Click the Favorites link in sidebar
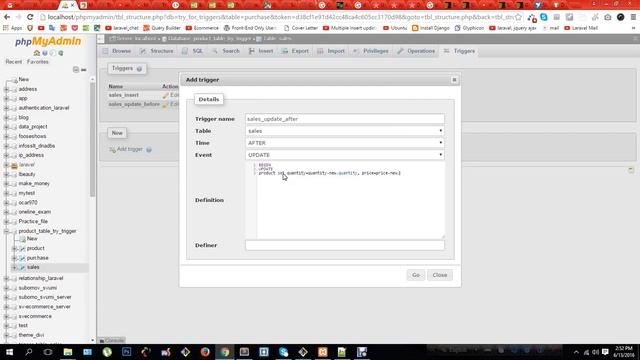This screenshot has height=360, width=640. 38,62
